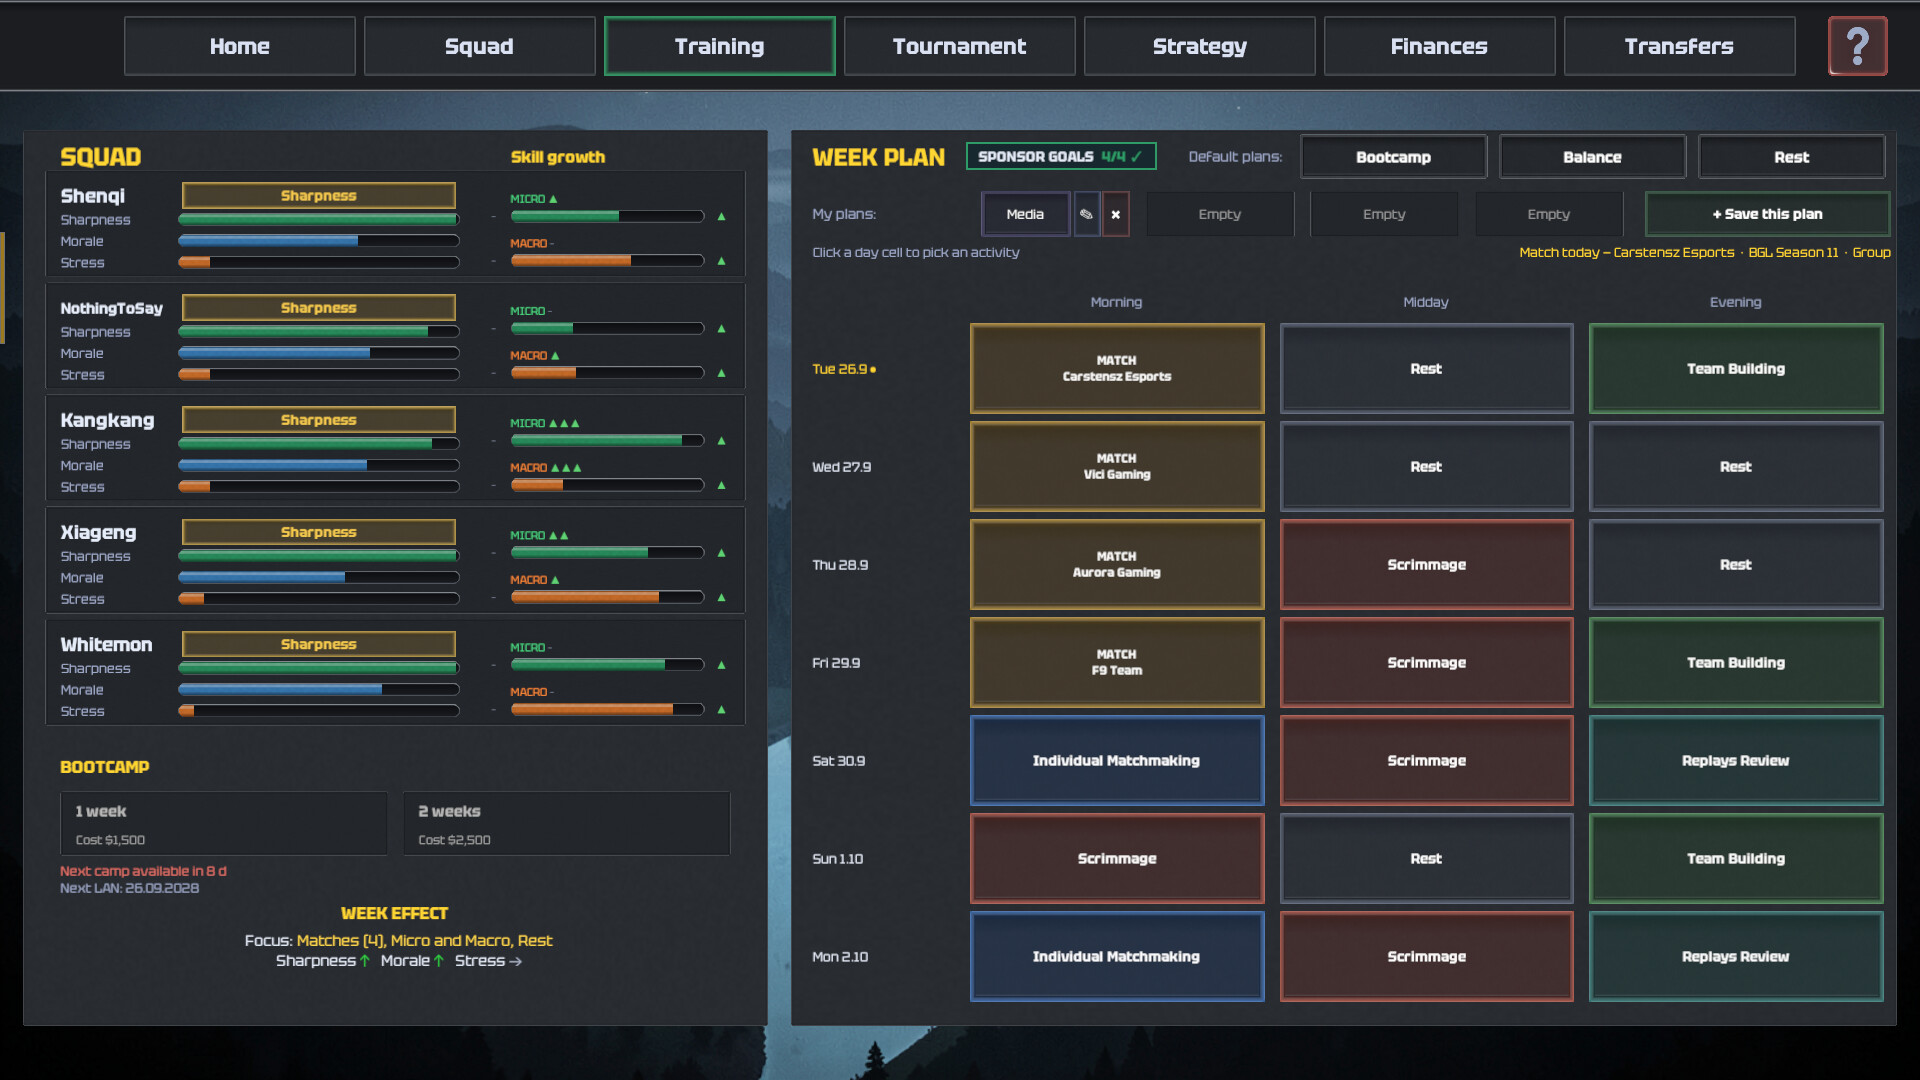The image size is (1920, 1080).
Task: Pick Tuesday evening Team Building cell
Action: coord(1736,368)
